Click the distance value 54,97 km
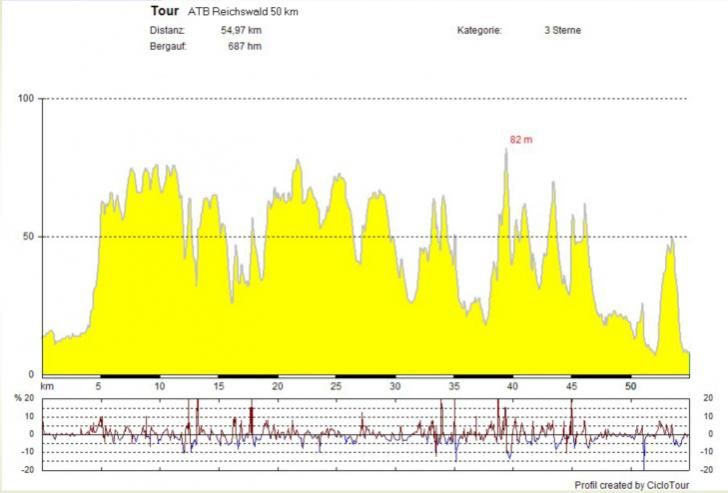This screenshot has width=728, height=493. coord(241,30)
